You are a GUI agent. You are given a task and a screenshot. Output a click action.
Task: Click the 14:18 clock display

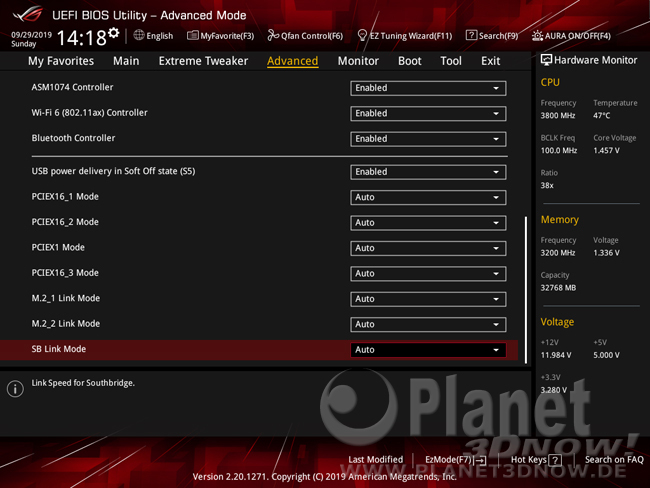point(82,38)
